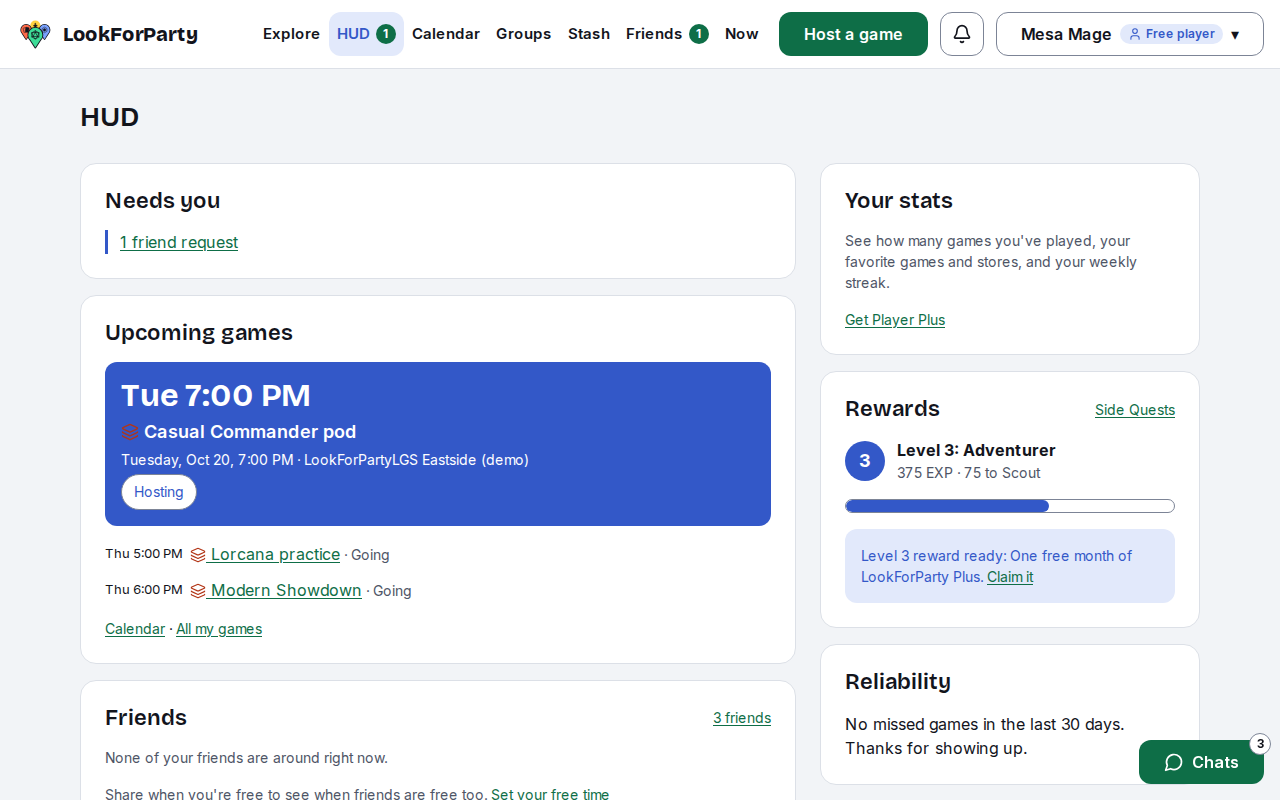Open the Groups nav item

coord(523,34)
